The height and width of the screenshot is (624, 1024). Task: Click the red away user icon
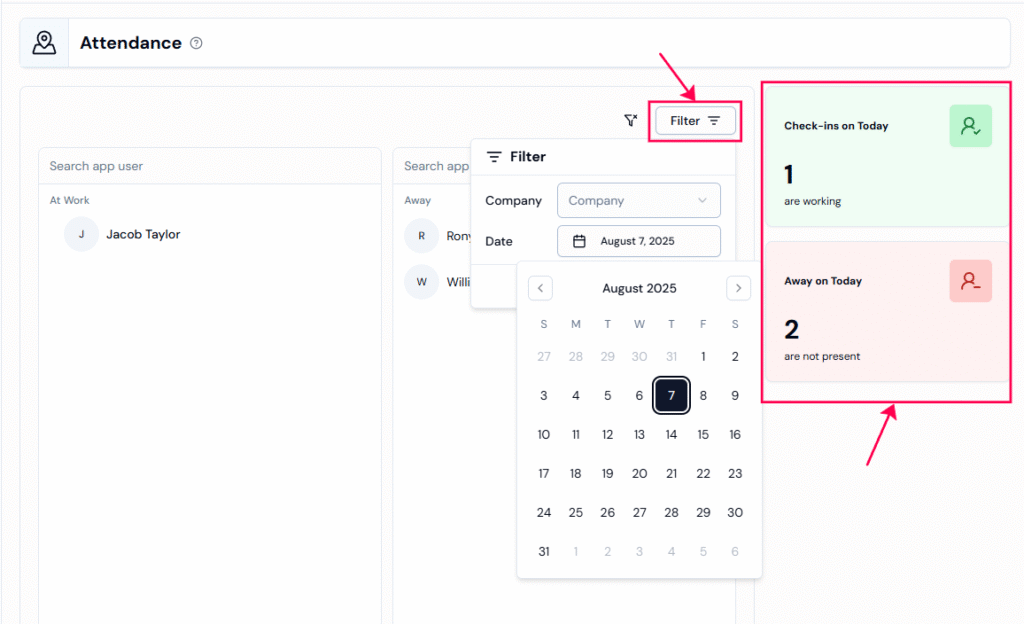click(970, 281)
